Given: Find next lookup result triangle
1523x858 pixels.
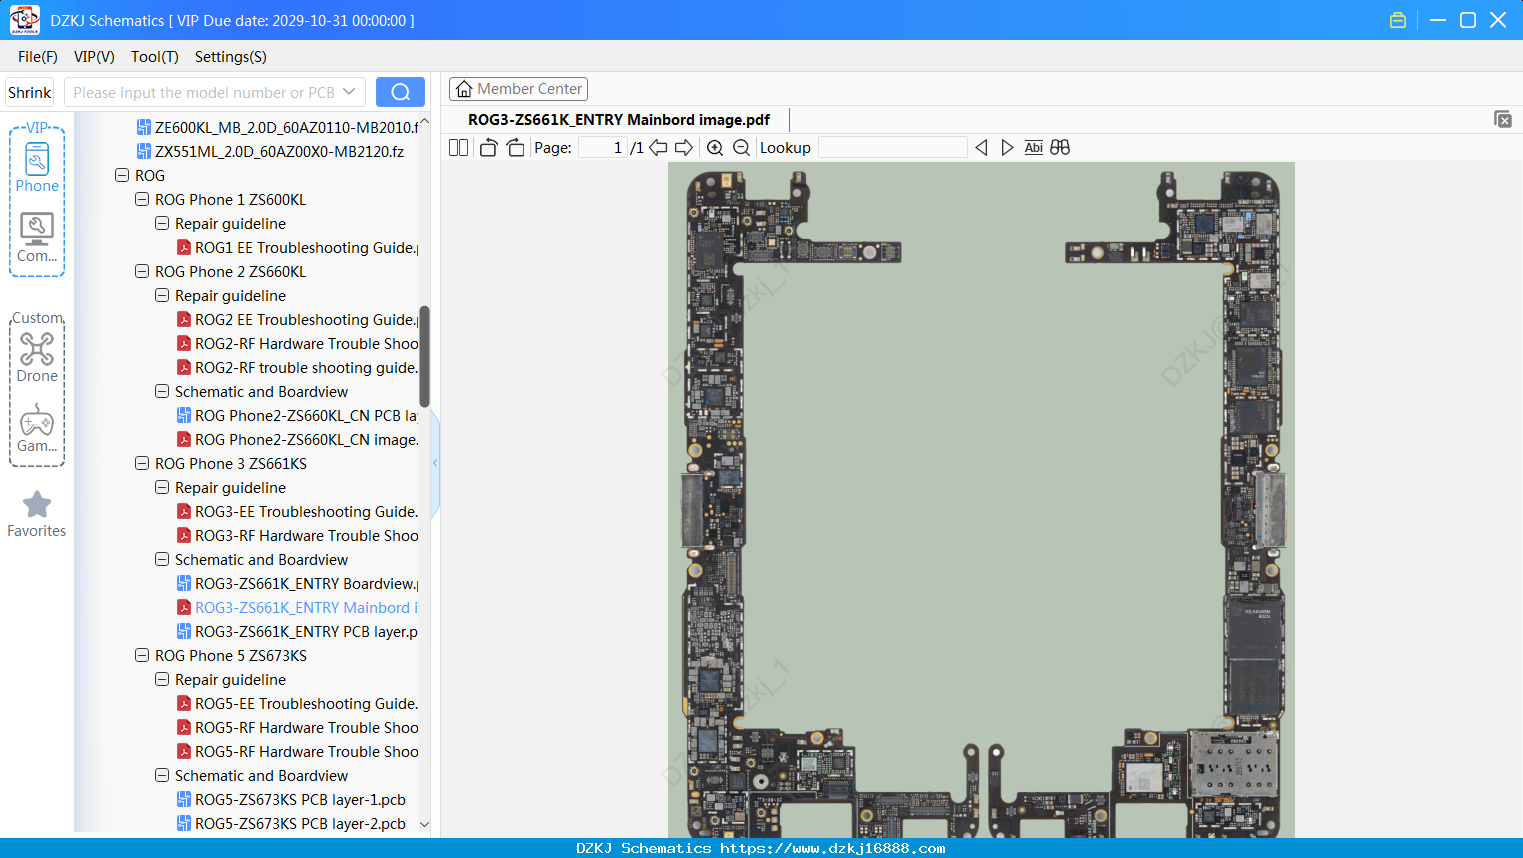Looking at the screenshot, I should click(1007, 148).
